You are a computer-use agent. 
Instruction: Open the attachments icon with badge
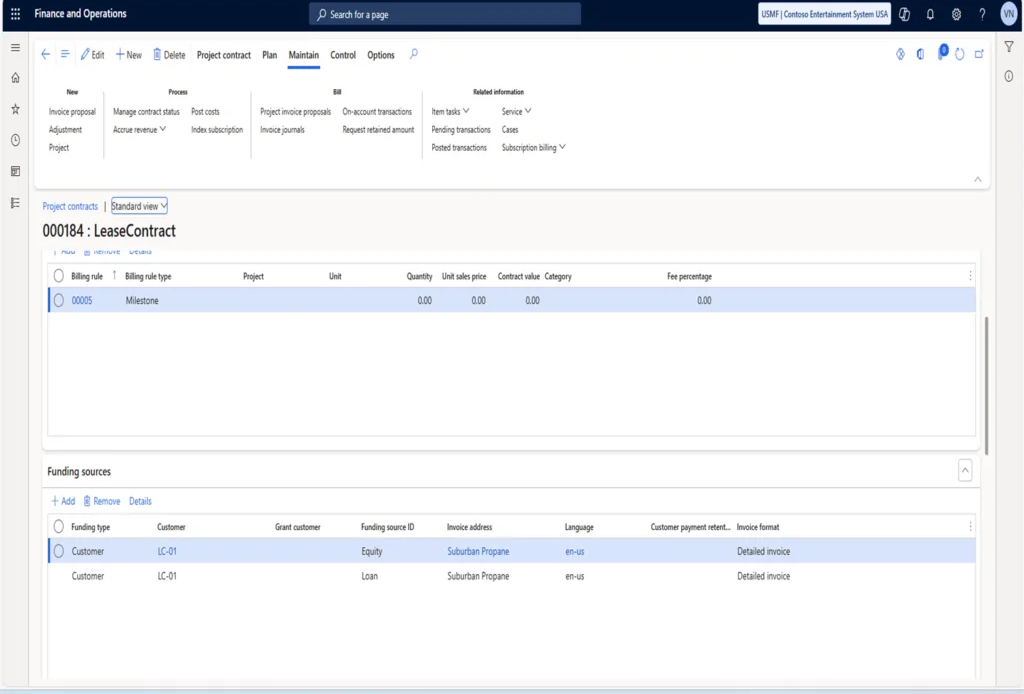point(942,53)
